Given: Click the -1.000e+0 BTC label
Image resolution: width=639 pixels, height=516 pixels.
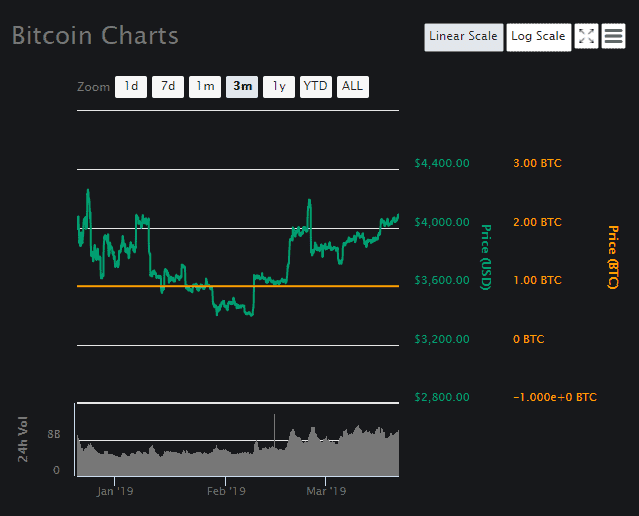Looking at the screenshot, I should coord(555,397).
